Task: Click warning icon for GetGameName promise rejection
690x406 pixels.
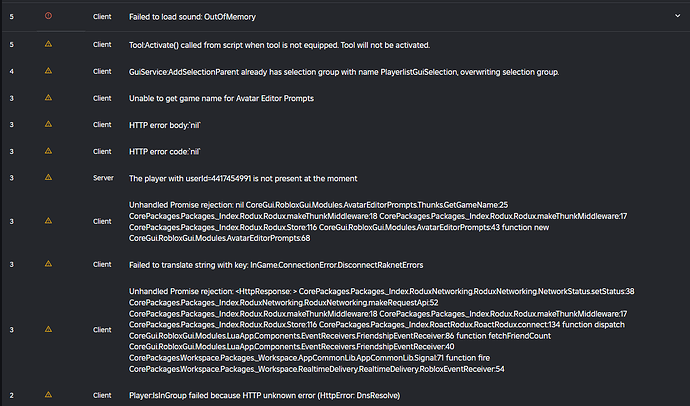Action: click(x=48, y=221)
